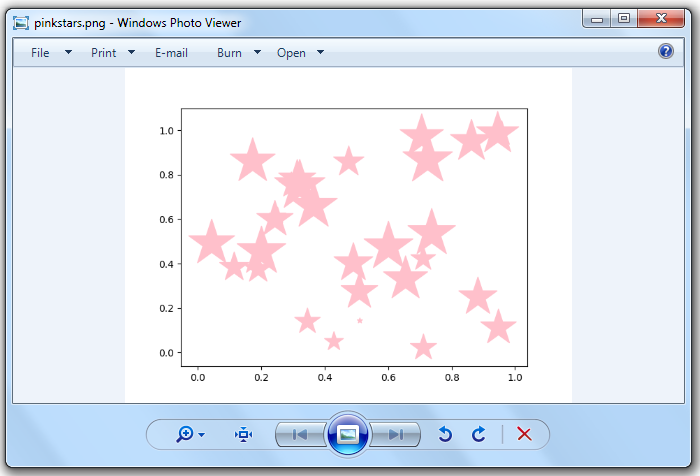The width and height of the screenshot is (700, 476).
Task: Expand the Burn dropdown arrow
Action: [257, 52]
